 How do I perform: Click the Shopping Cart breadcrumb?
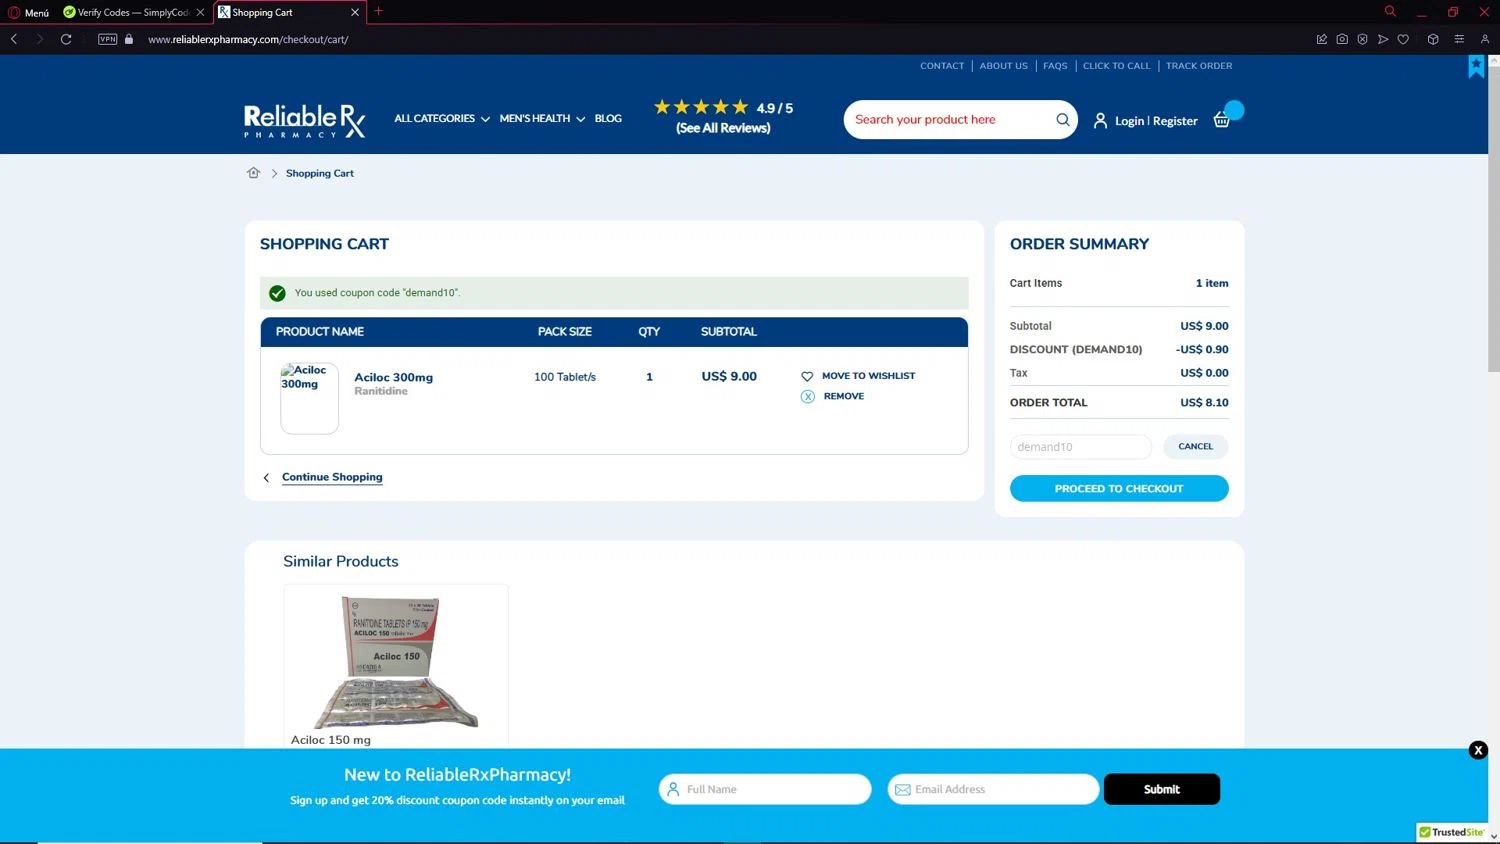click(320, 174)
